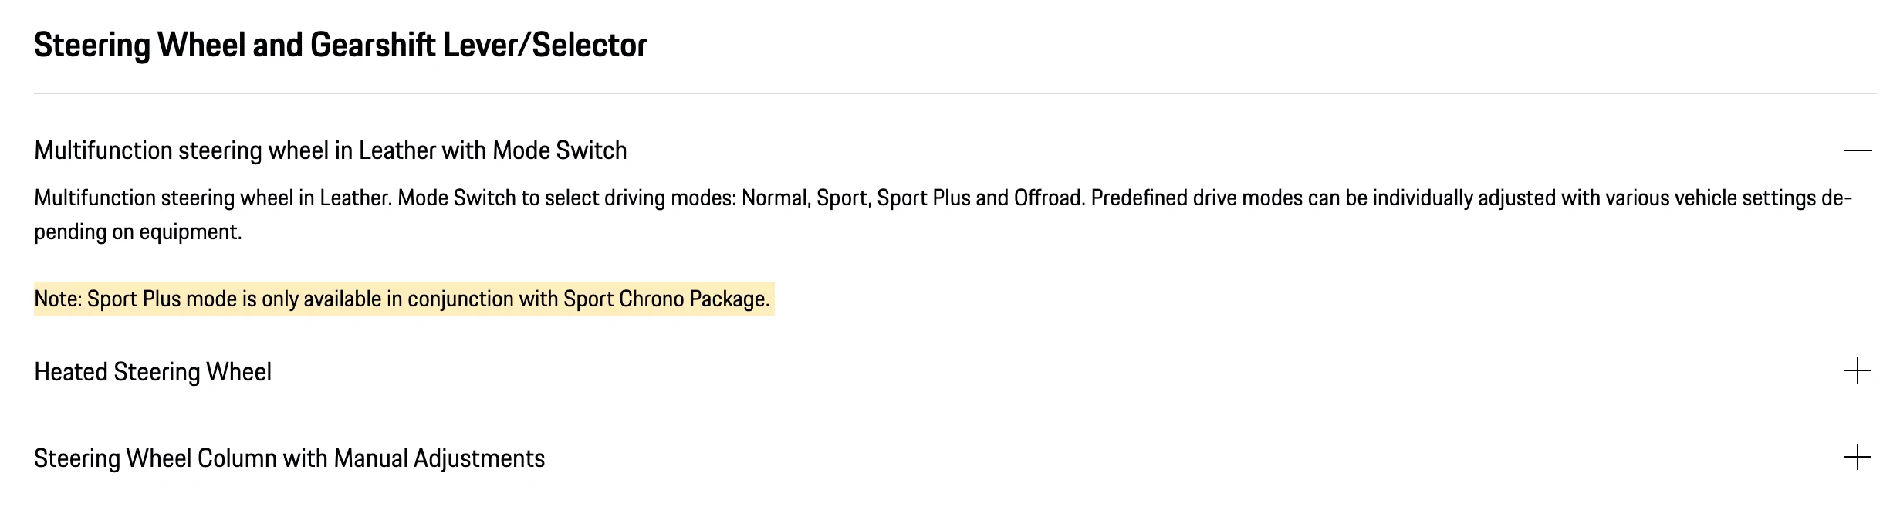1900x512 pixels.
Task: Click the word 'Note:' in highlighted line
Action: tap(58, 299)
